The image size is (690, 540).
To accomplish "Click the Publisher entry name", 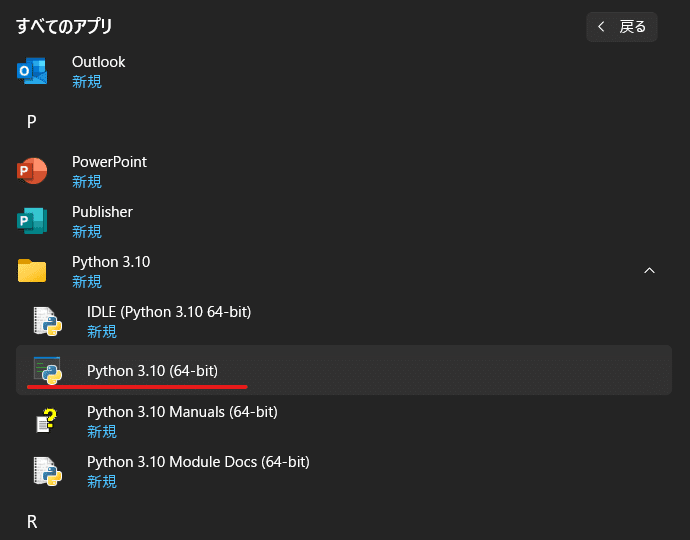I will (102, 212).
